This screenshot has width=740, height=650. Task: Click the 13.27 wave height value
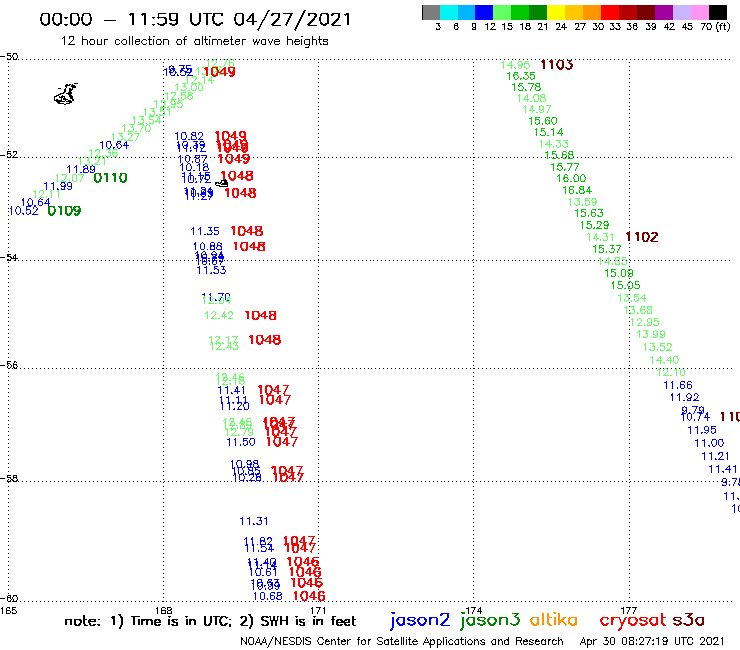pos(126,137)
